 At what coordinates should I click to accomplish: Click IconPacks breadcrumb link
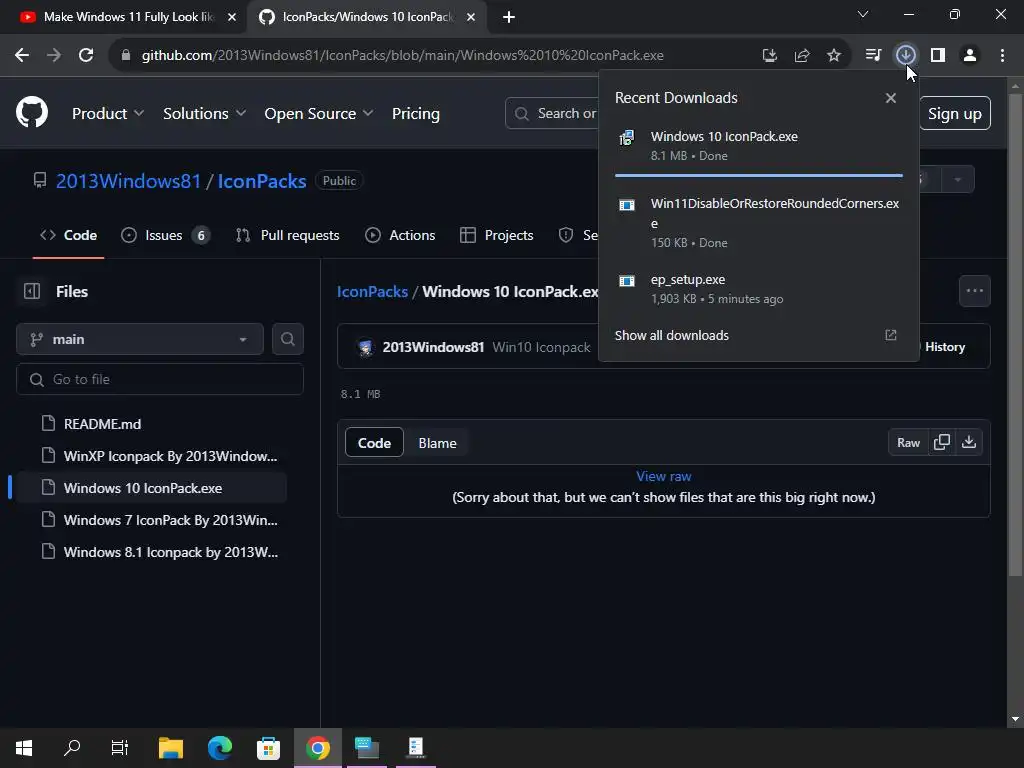tap(372, 291)
